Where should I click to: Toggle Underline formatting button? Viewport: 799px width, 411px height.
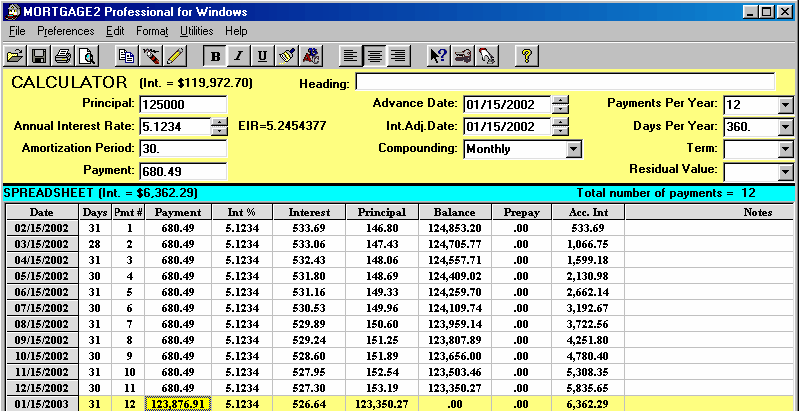point(262,56)
